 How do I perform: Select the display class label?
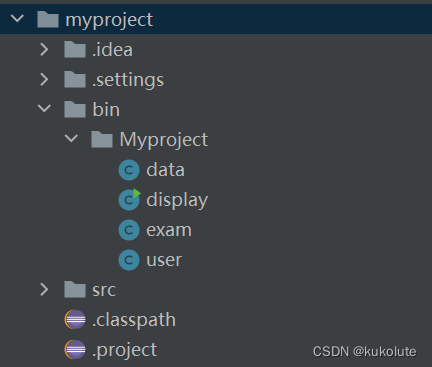click(x=177, y=201)
